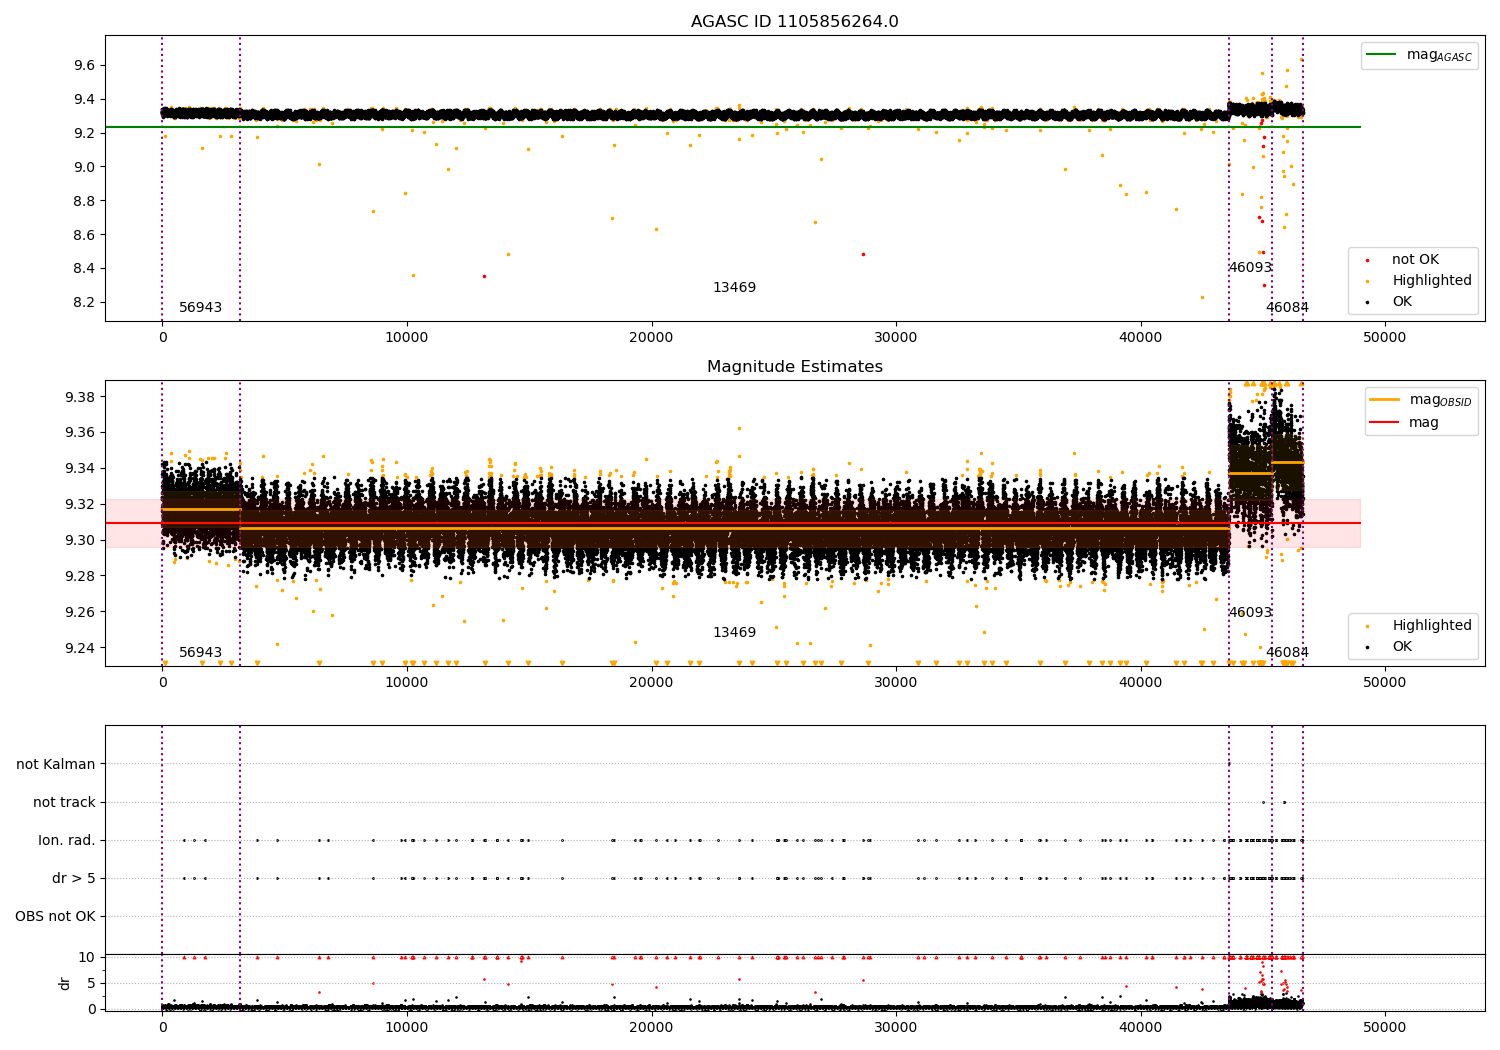Viewport: 1500px width, 1050px height.
Task: Click the 9.32 y-tick label
Action: pyautogui.click(x=80, y=504)
